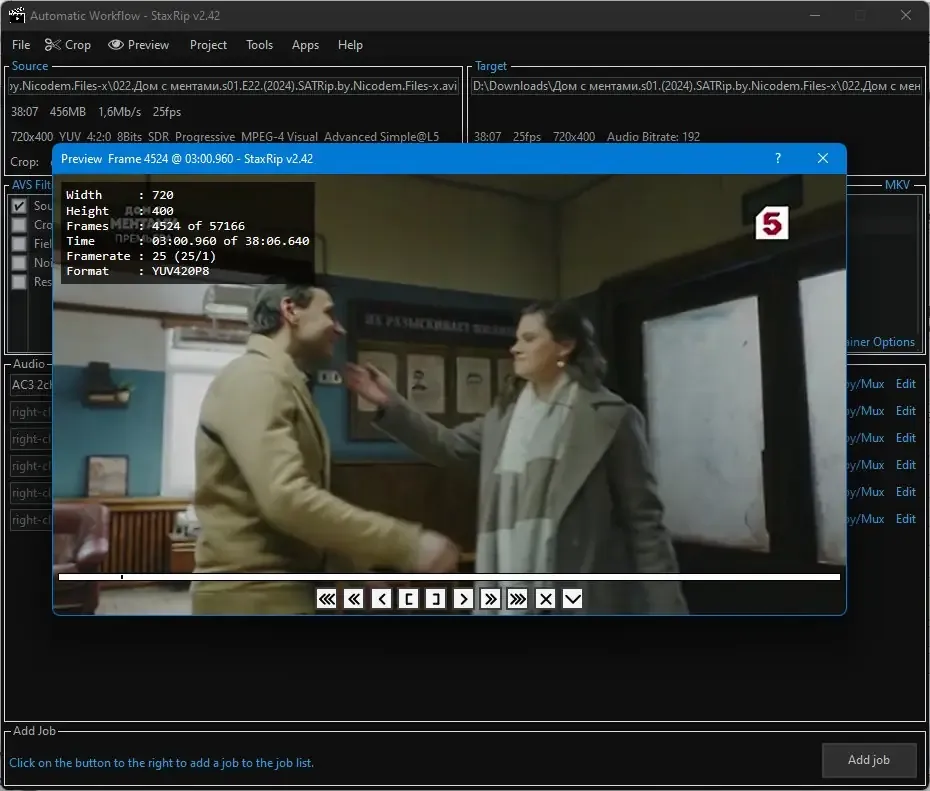The width and height of the screenshot is (930, 791).
Task: Delete selected range with X button
Action: point(545,599)
